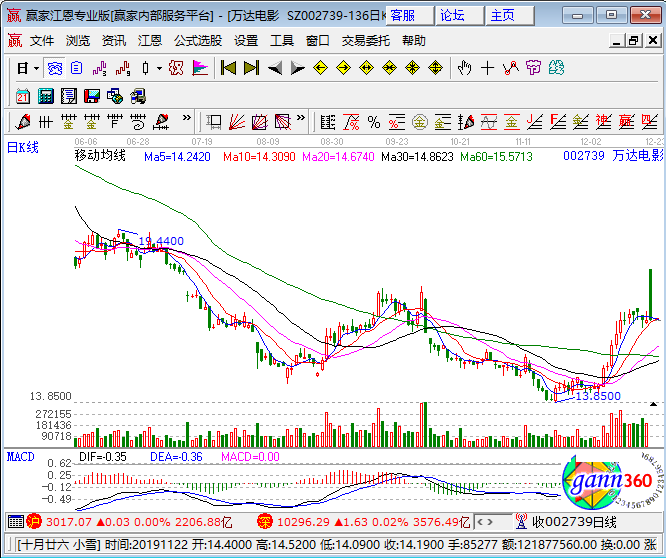666x558 pixels.
Task: Select the spiral-labeled comb line tool
Action: tap(138, 122)
